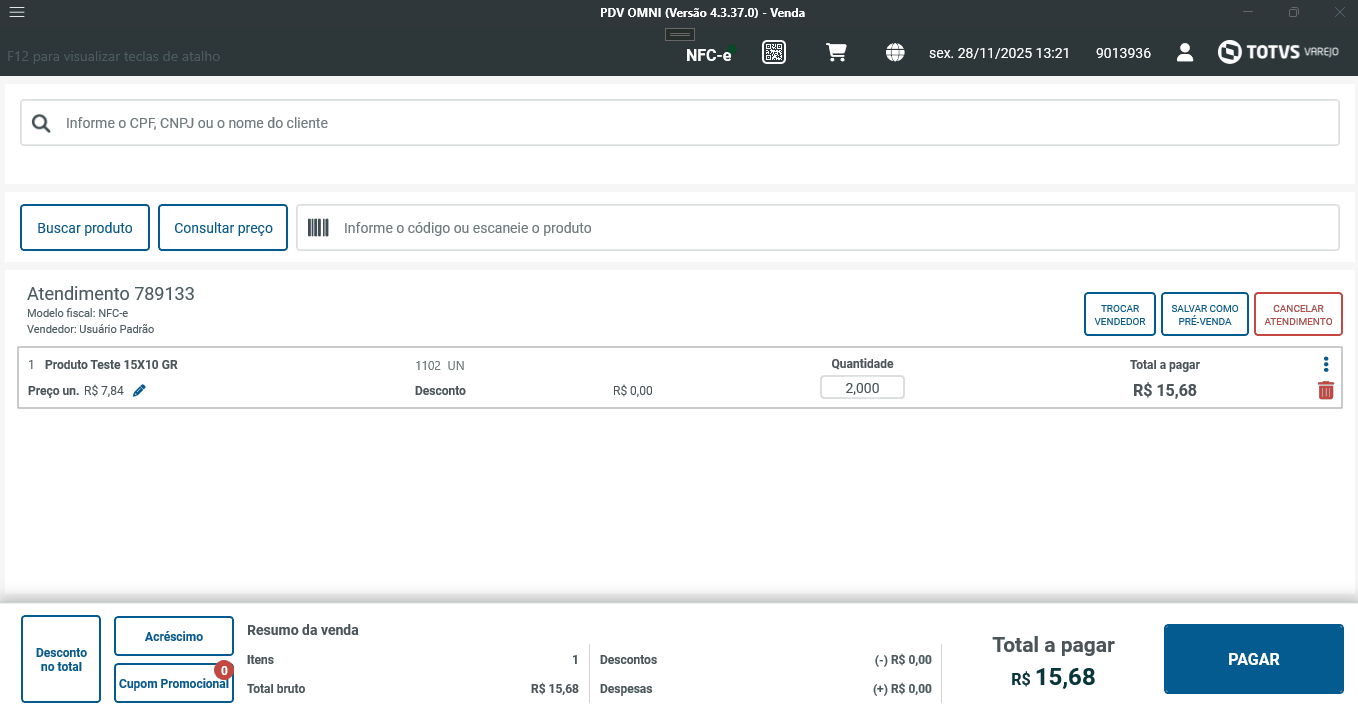Image resolution: width=1358 pixels, height=714 pixels.
Task: Click Descontos (-) R$ 0,00 value
Action: pos(903,660)
